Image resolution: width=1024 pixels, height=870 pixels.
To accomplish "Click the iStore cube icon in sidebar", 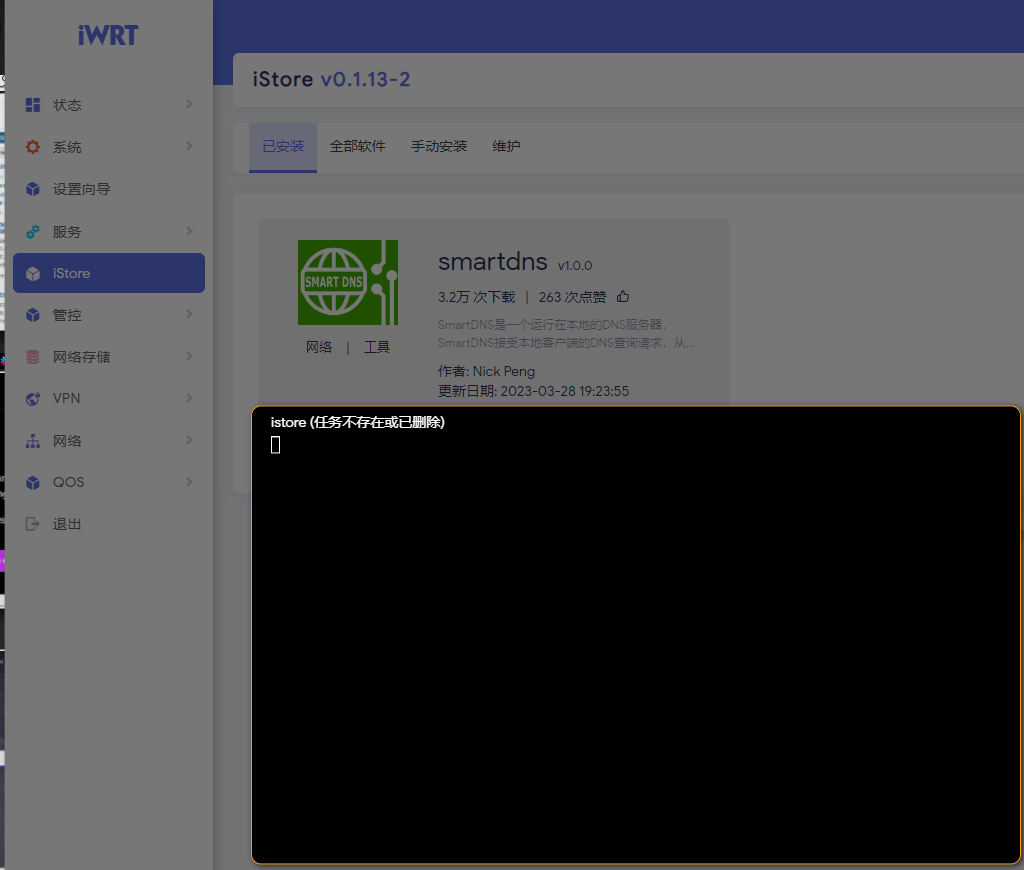I will coord(35,272).
